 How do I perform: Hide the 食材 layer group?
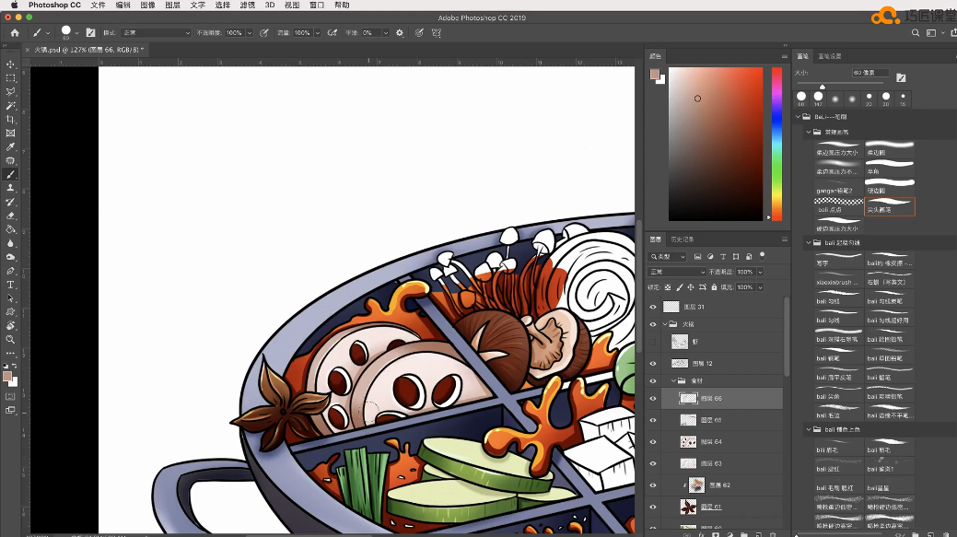point(653,381)
